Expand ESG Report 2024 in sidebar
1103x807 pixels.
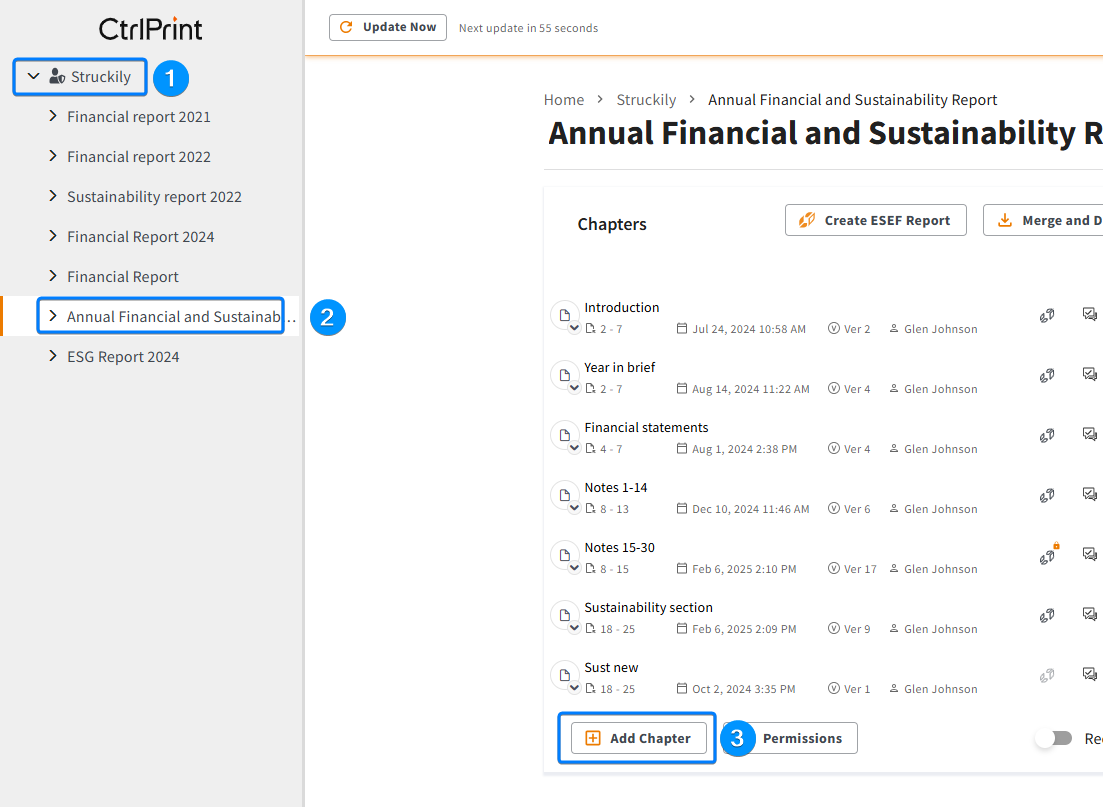coord(53,356)
